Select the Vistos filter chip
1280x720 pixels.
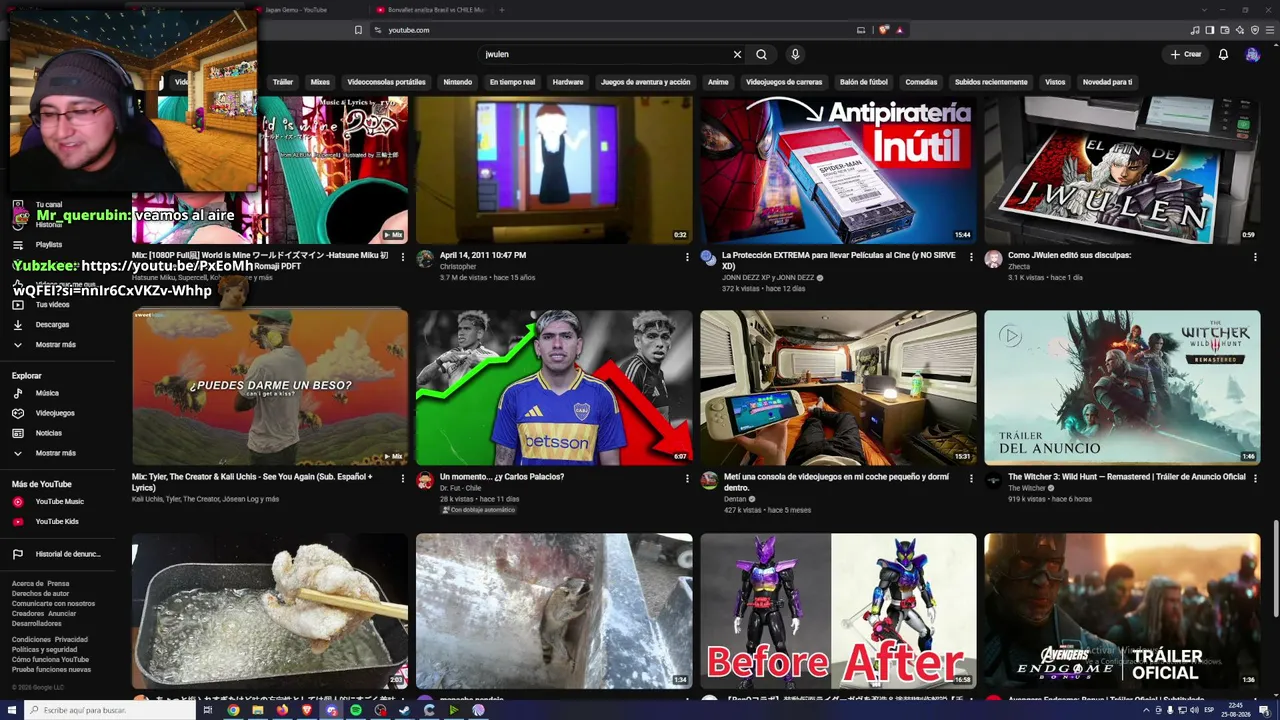(1055, 82)
